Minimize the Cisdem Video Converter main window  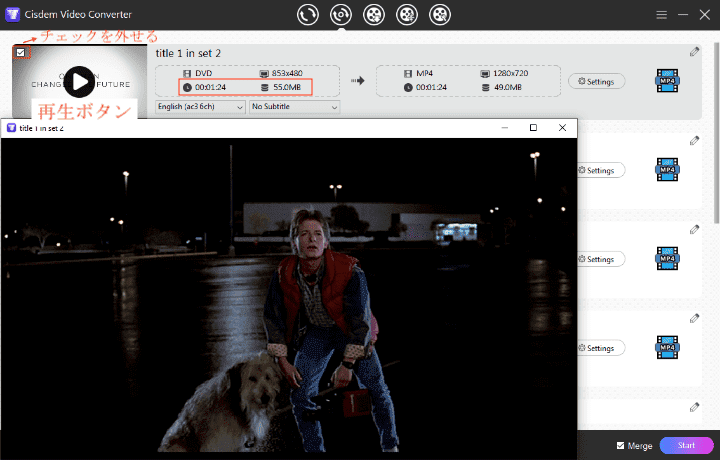[x=683, y=15]
